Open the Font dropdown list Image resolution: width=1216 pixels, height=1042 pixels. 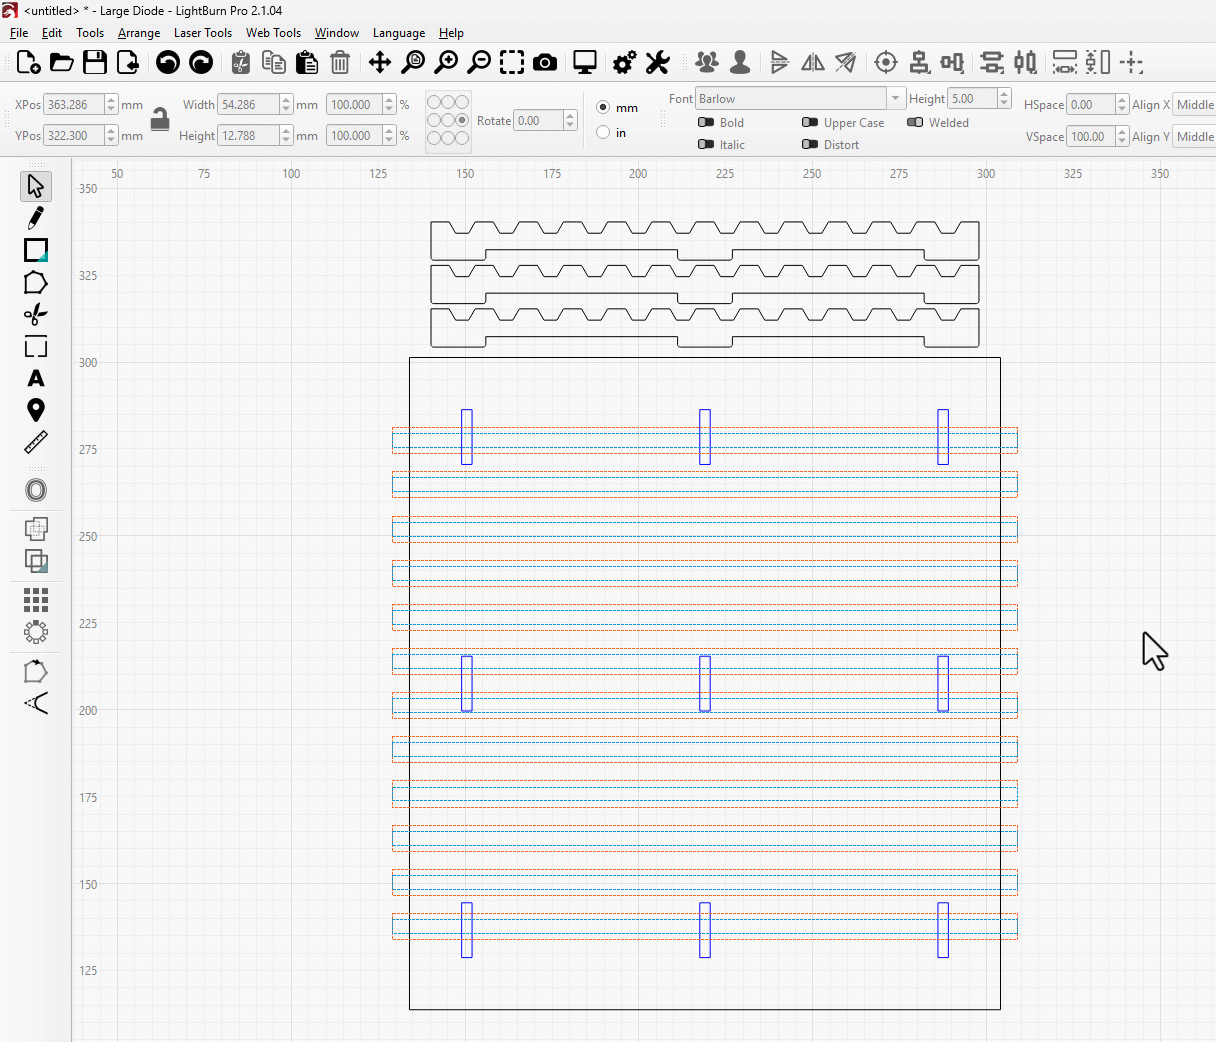coord(896,98)
